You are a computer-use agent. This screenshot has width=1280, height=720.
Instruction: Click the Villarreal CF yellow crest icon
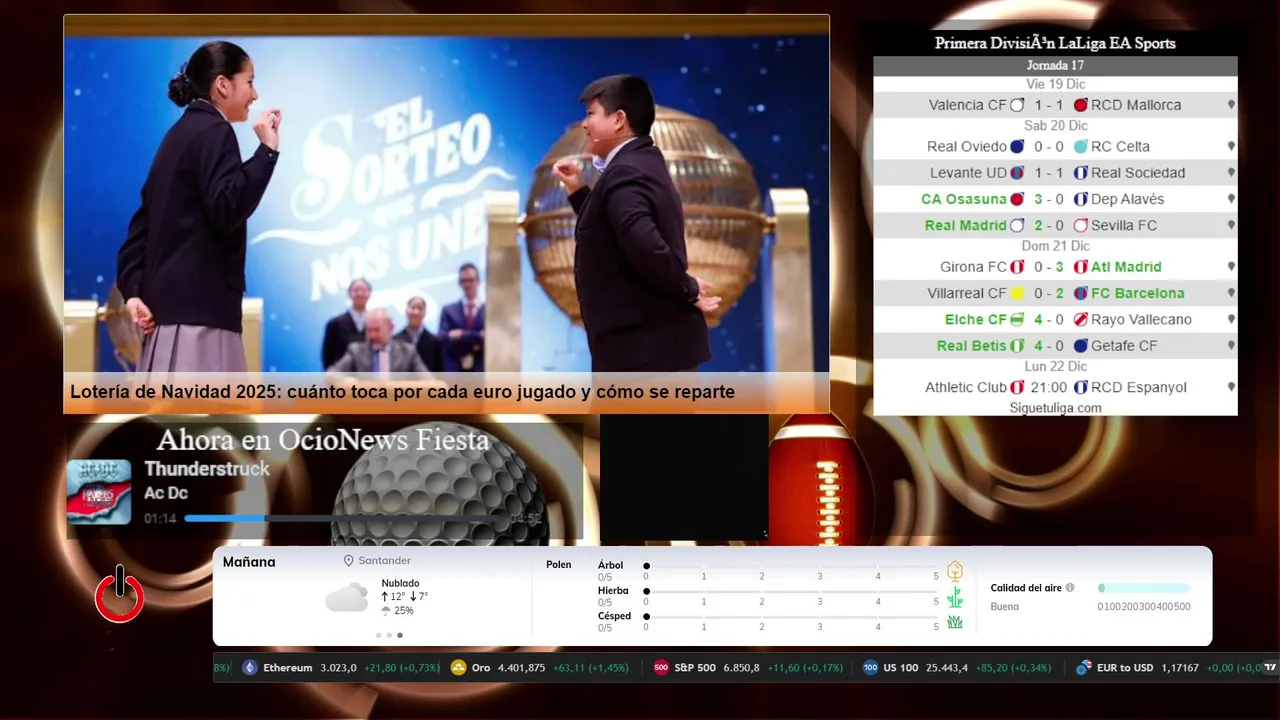[x=1017, y=294]
